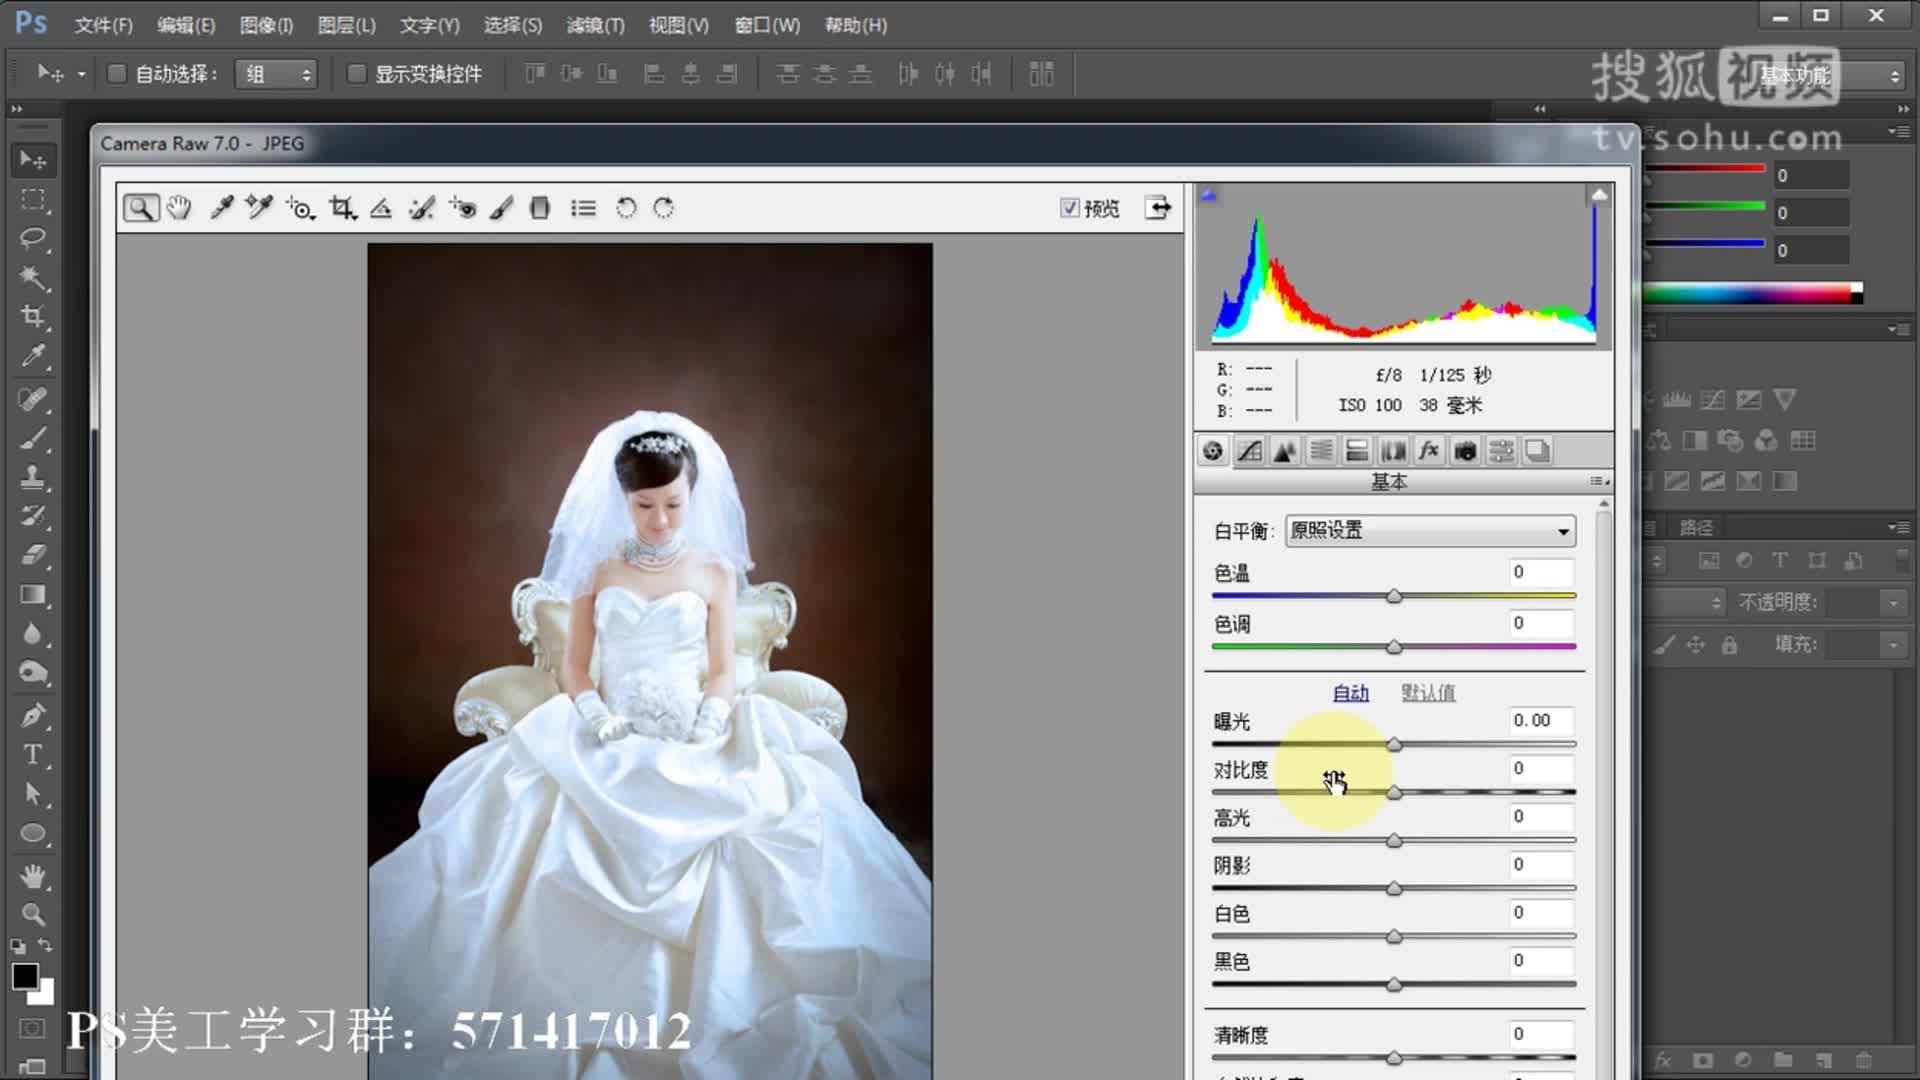Click the 曝光 exposure slider handle
Screen dimensions: 1920x1080
1394,745
